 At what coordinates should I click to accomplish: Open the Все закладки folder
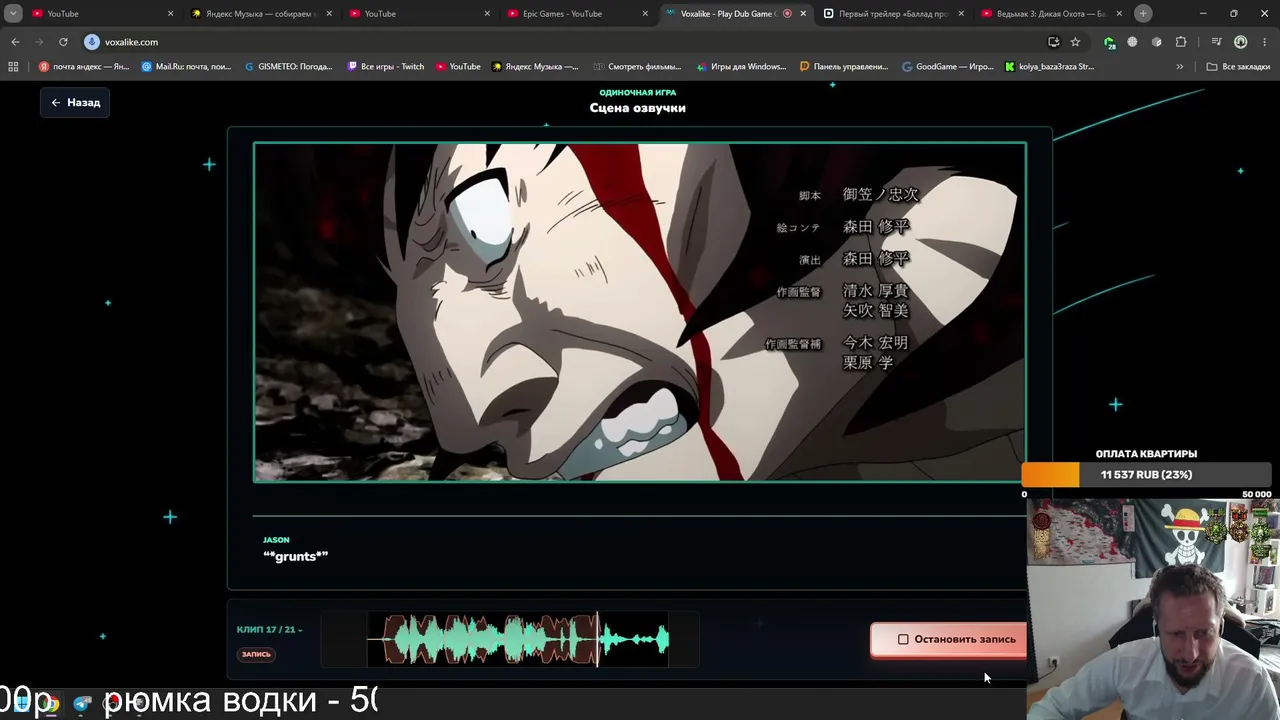pos(1238,67)
